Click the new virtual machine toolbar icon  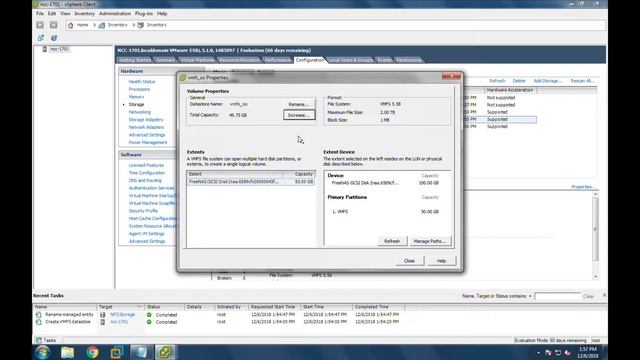click(x=41, y=38)
